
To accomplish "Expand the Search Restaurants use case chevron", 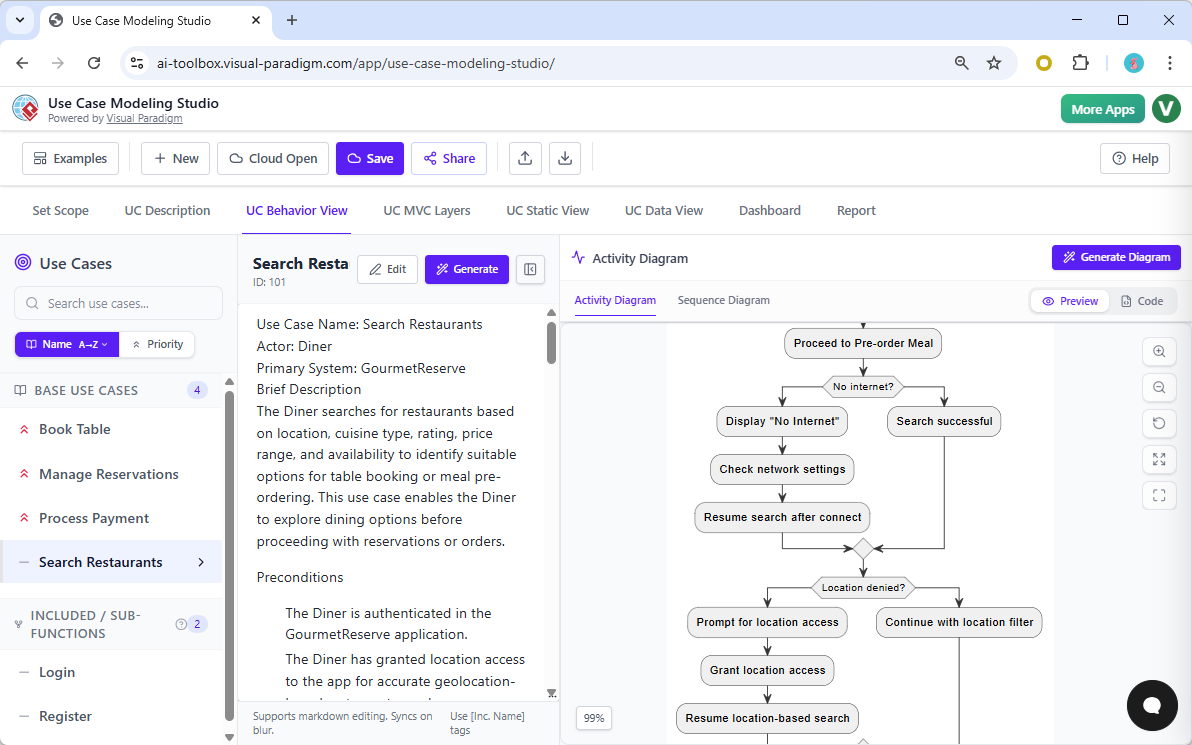I will (x=202, y=562).
